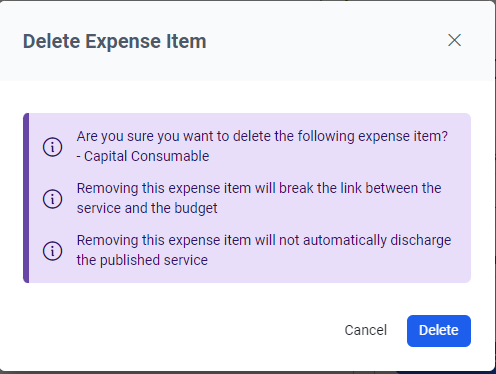Click the 'service and the budget' line
This screenshot has width=496, height=374.
(x=147, y=208)
